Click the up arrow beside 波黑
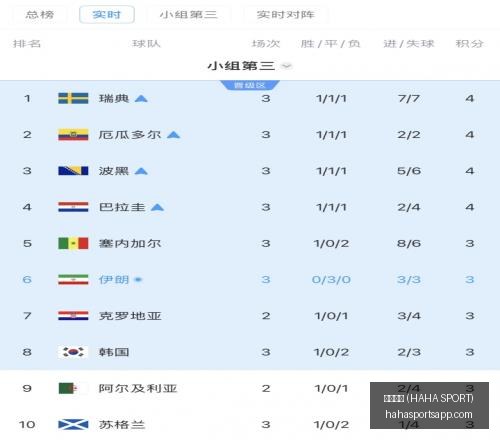The image size is (500, 440). coord(141,171)
